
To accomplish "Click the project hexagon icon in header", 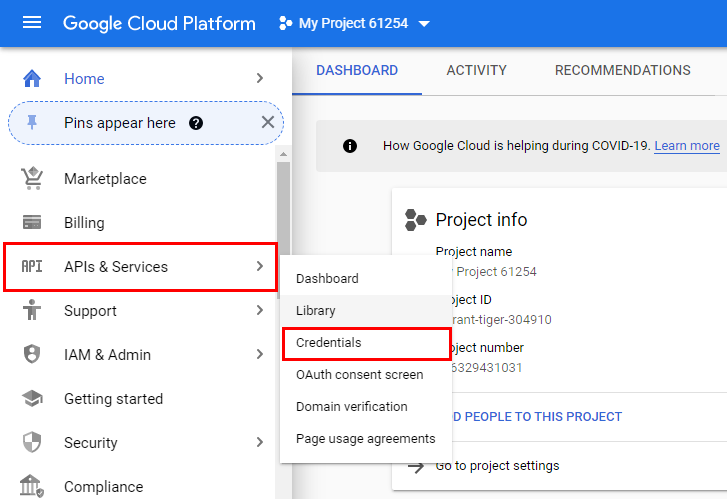I will (x=286, y=23).
